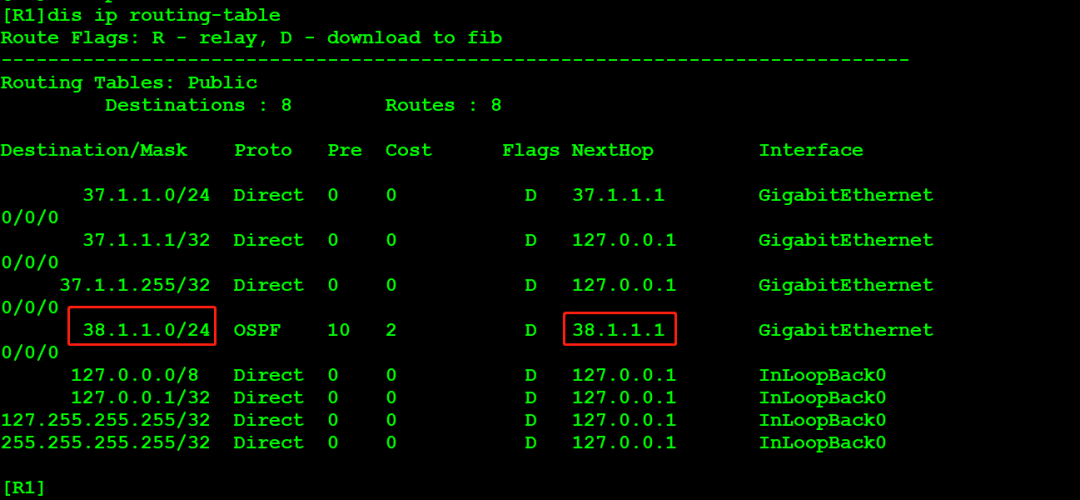Click the 'Destination/Mask' column header
This screenshot has width=1080, height=500.
pos(94,150)
